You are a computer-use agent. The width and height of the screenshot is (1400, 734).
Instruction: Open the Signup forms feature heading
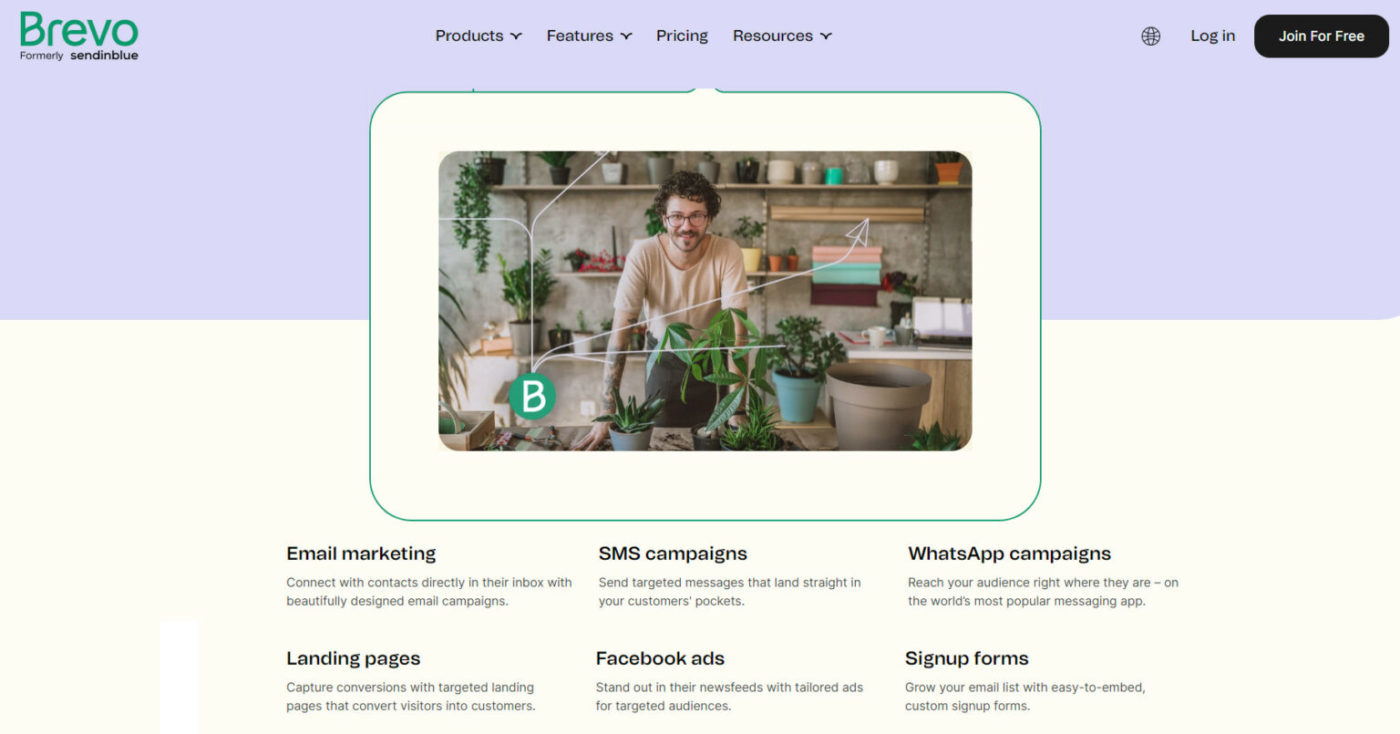(x=967, y=658)
